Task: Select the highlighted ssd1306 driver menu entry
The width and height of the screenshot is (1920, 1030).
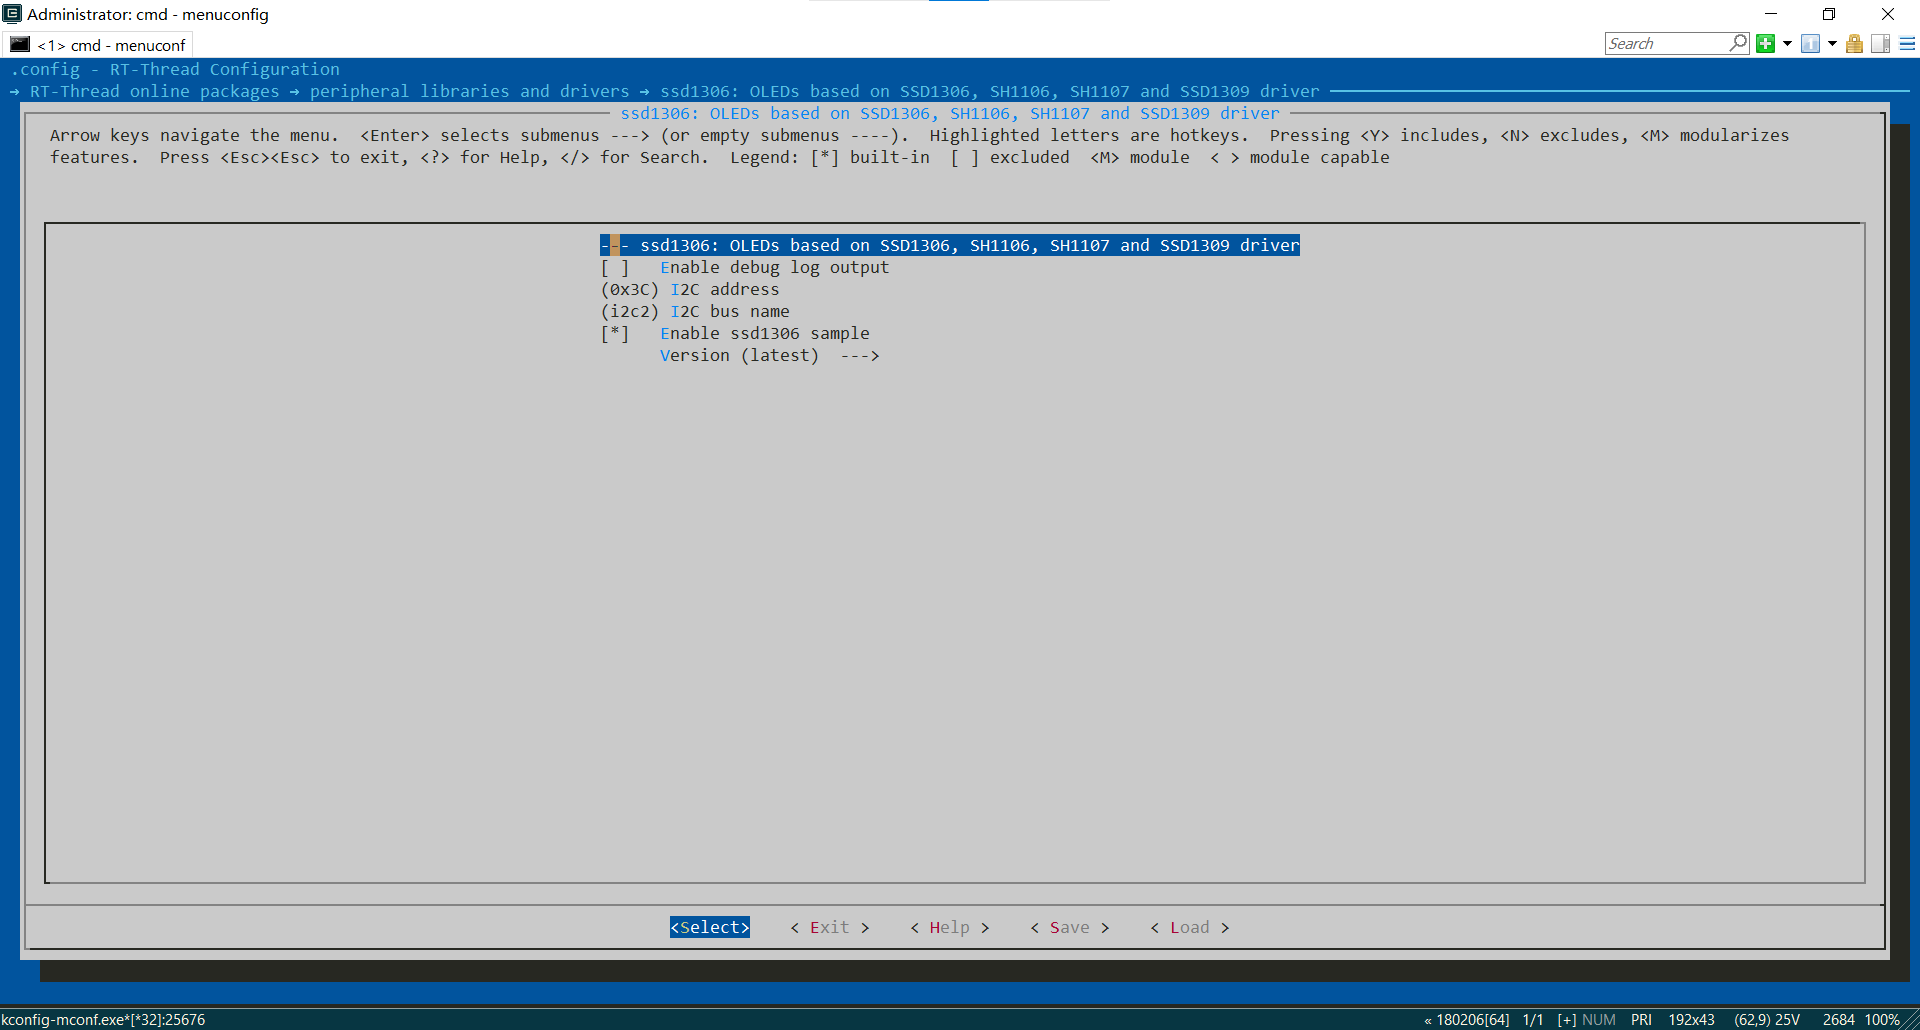Action: pos(950,246)
